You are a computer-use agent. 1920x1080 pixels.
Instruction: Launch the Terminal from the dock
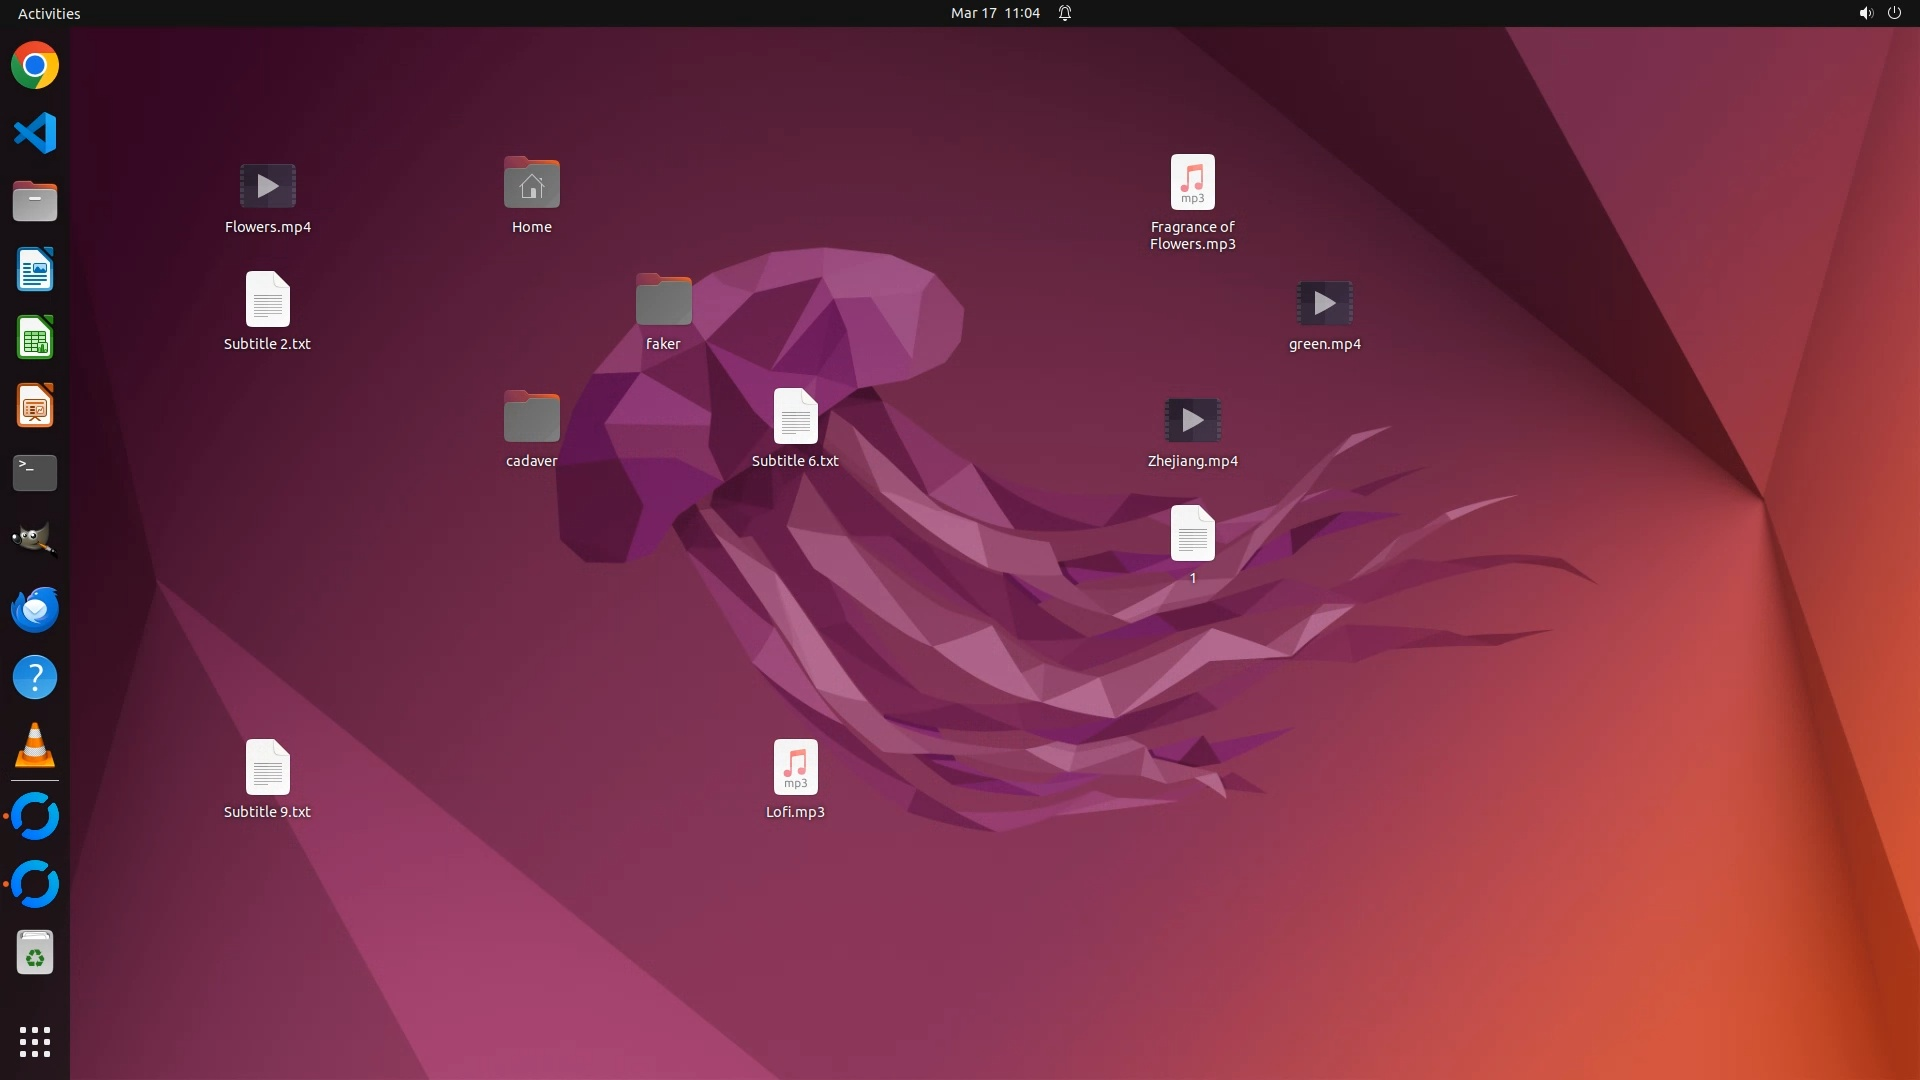tap(35, 473)
